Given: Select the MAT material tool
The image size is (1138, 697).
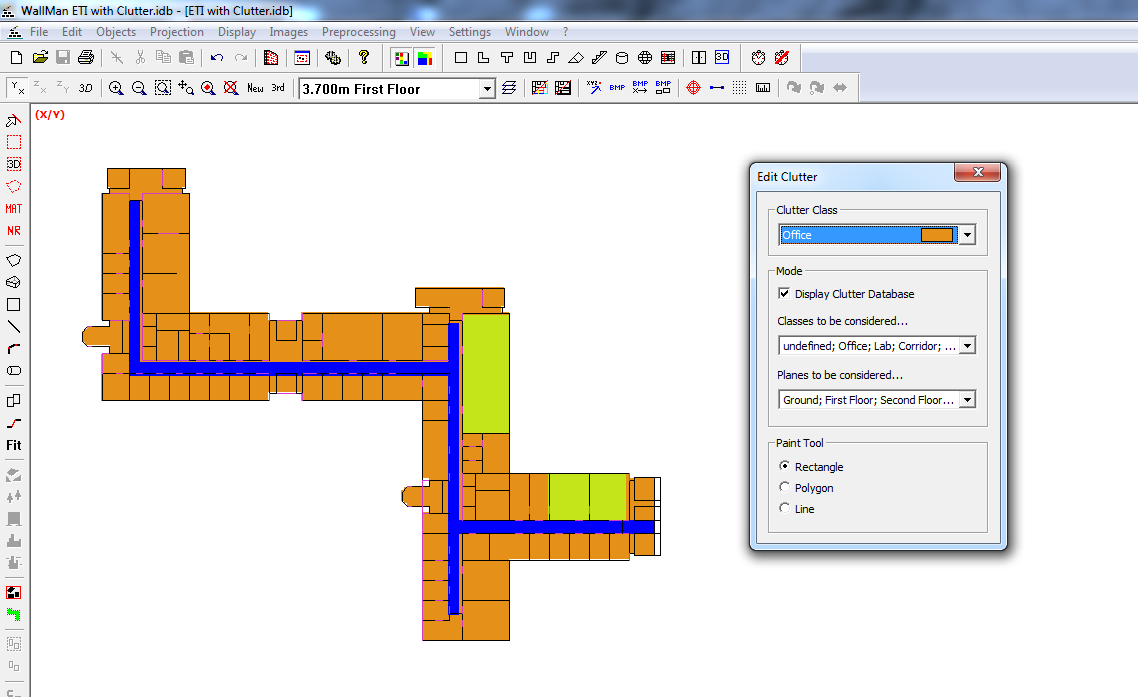Looking at the screenshot, I should pos(14,209).
